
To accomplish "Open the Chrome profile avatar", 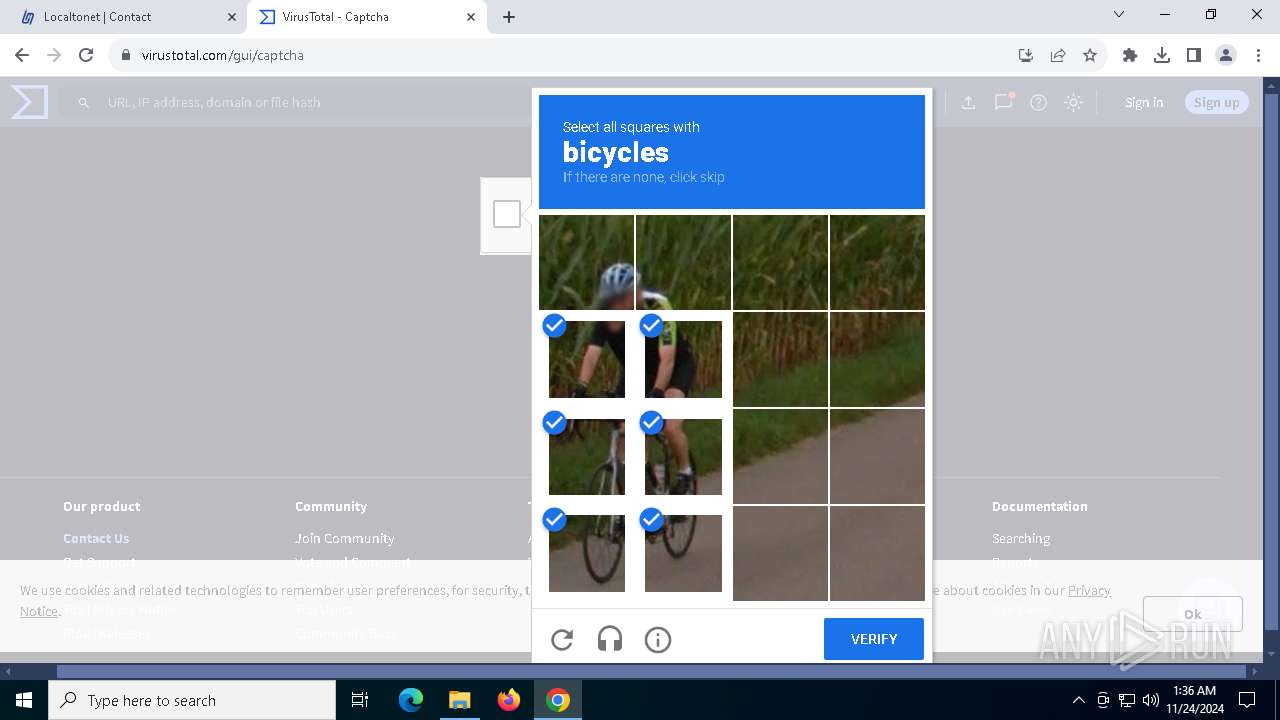I will pos(1226,55).
